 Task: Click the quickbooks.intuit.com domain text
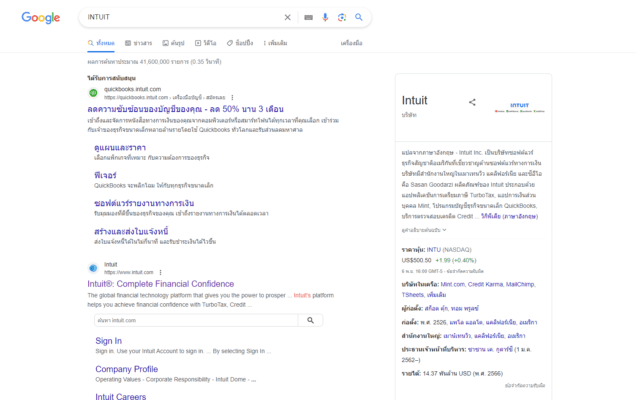(132, 89)
